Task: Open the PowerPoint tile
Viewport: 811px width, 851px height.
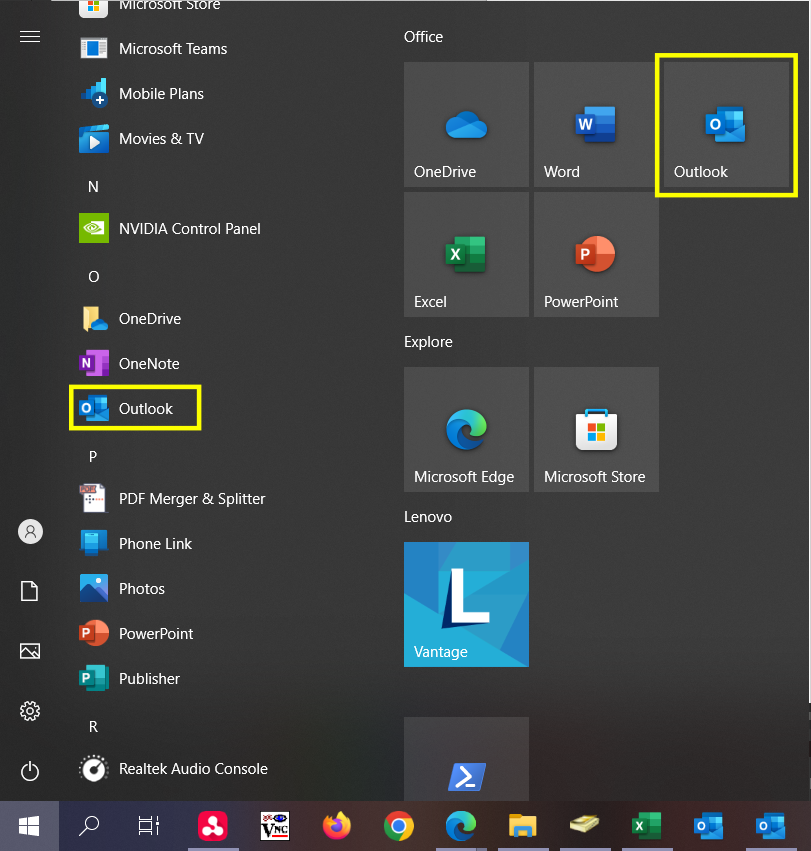Action: (x=596, y=255)
